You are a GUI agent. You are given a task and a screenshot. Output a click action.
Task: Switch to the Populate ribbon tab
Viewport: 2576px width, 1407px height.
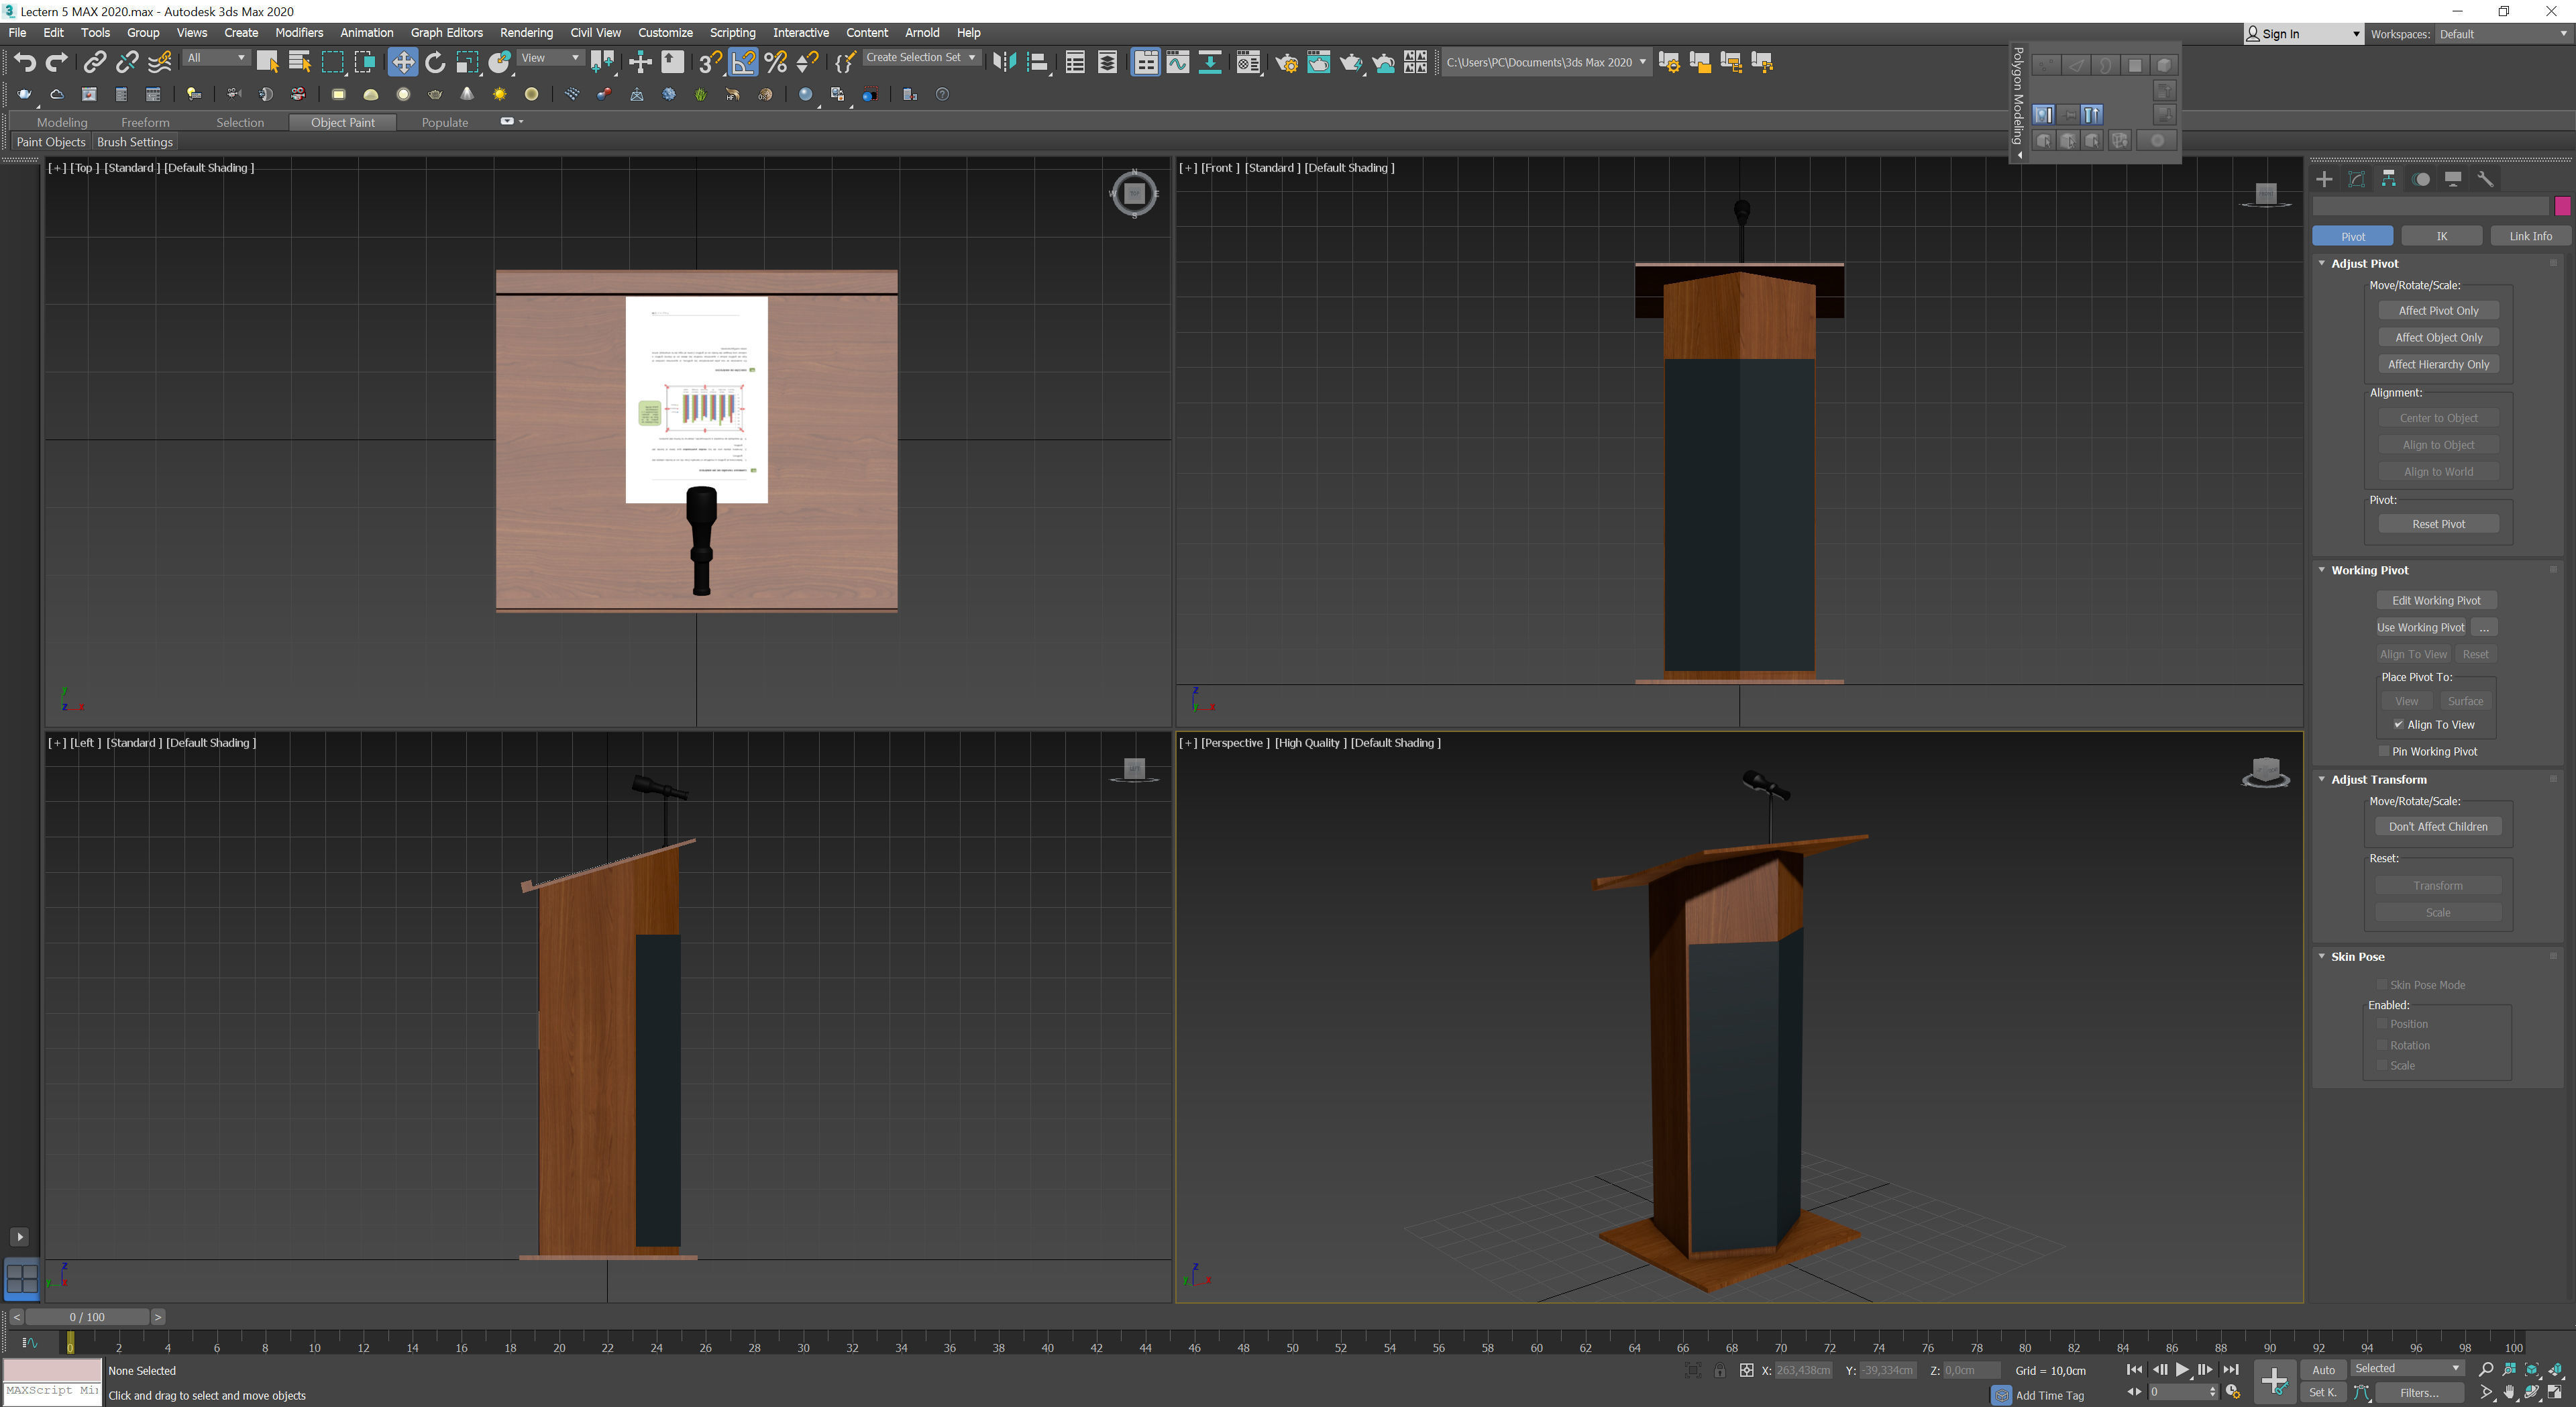444,122
